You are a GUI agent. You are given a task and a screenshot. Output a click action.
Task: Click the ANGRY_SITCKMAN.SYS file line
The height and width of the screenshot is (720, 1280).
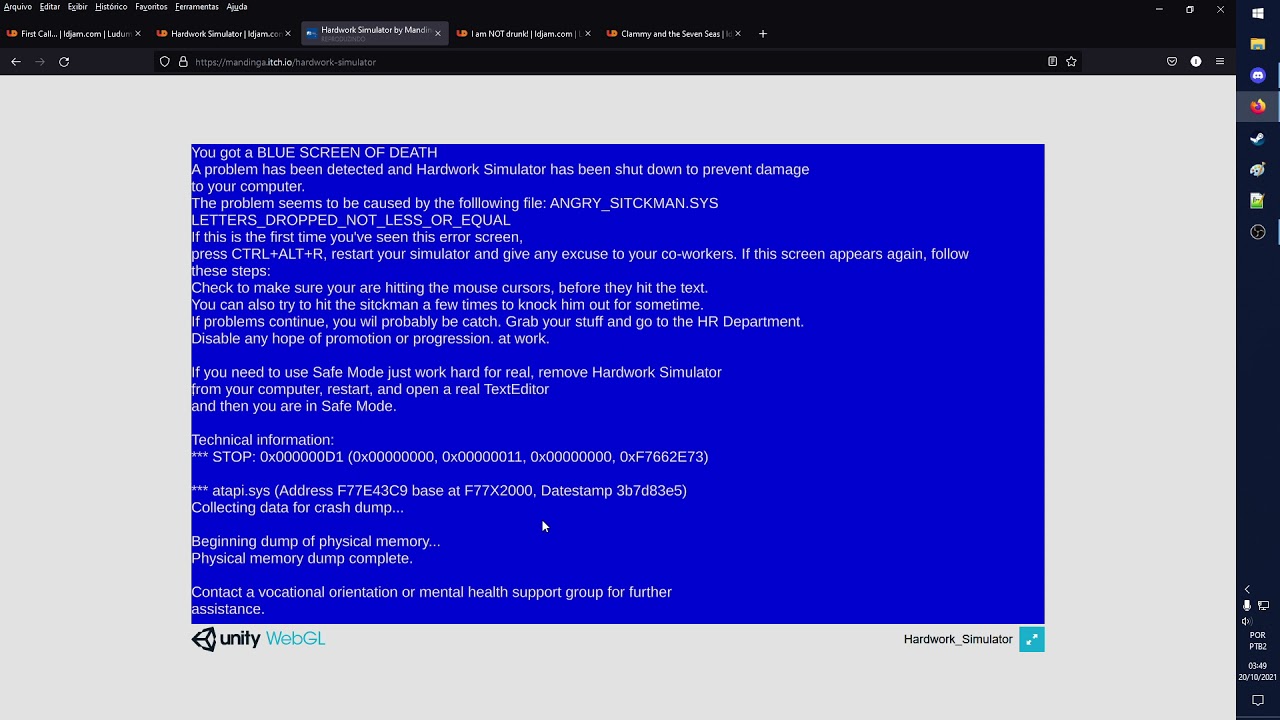tap(455, 203)
